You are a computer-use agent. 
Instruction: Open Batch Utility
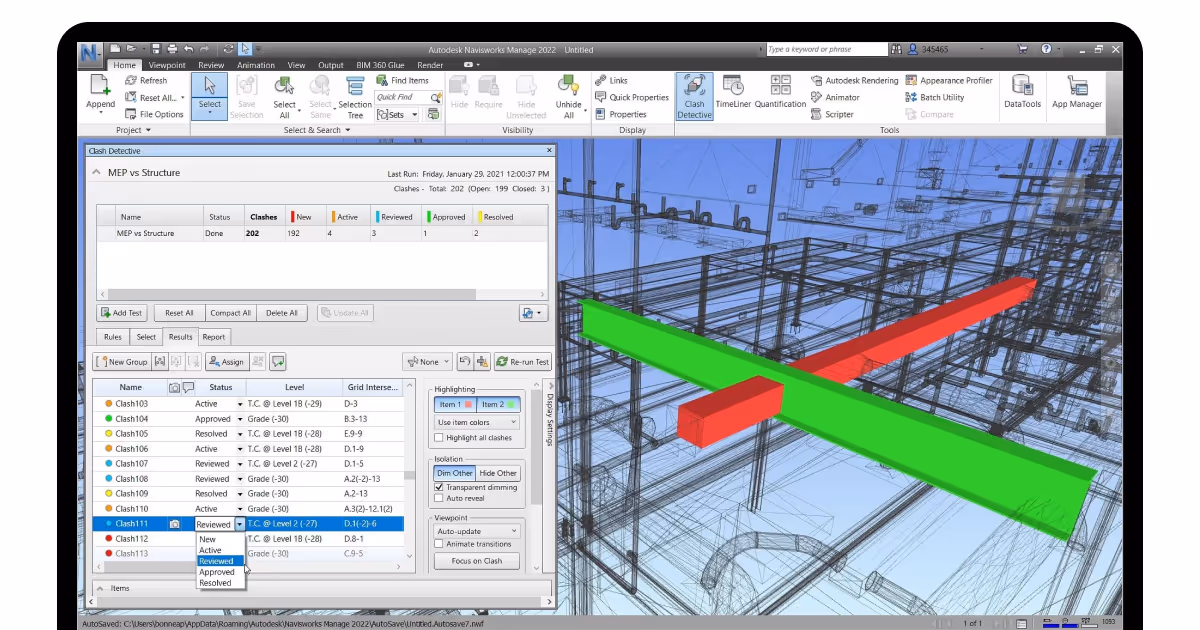[934, 97]
